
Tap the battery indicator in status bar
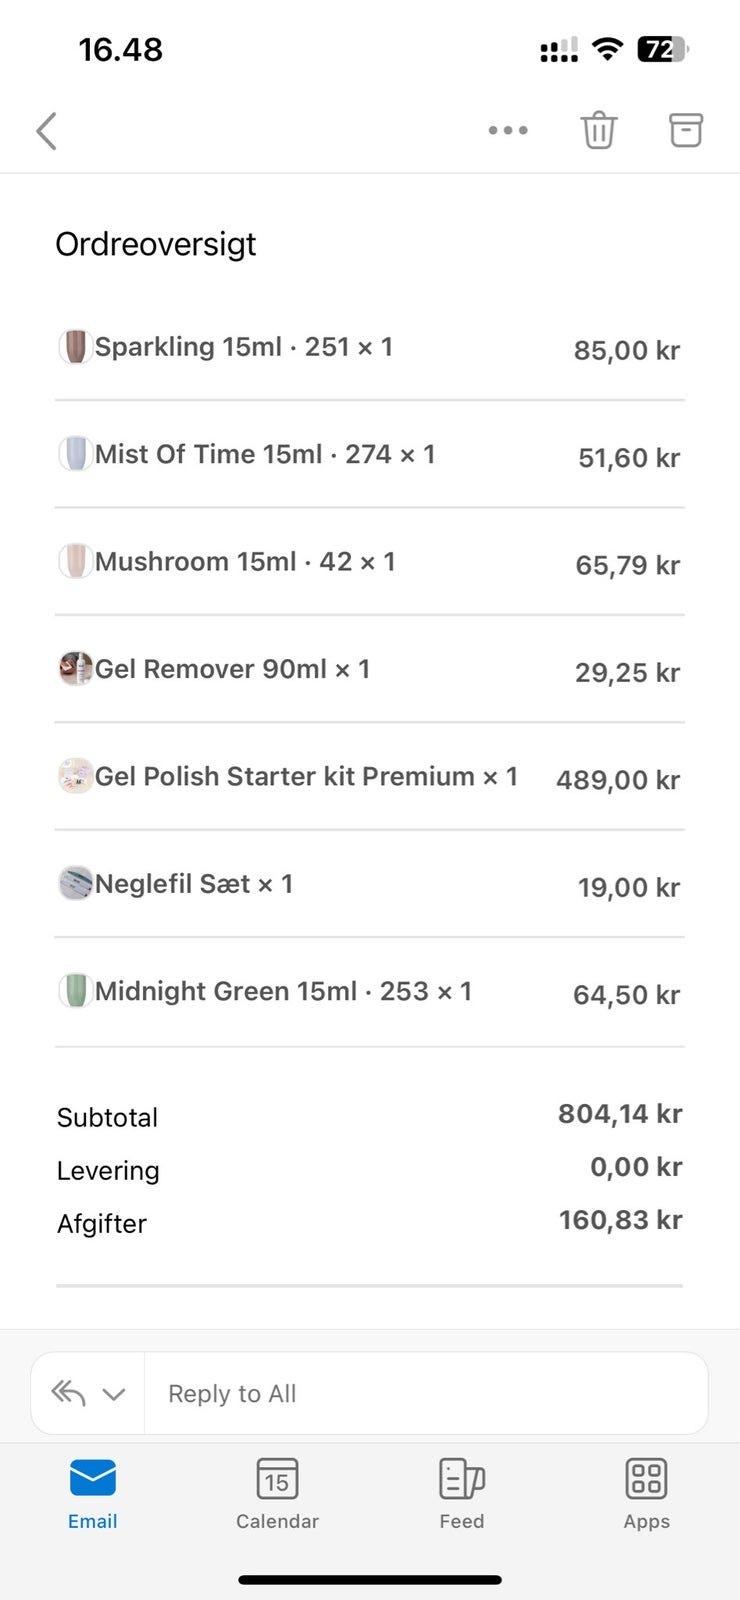point(663,49)
